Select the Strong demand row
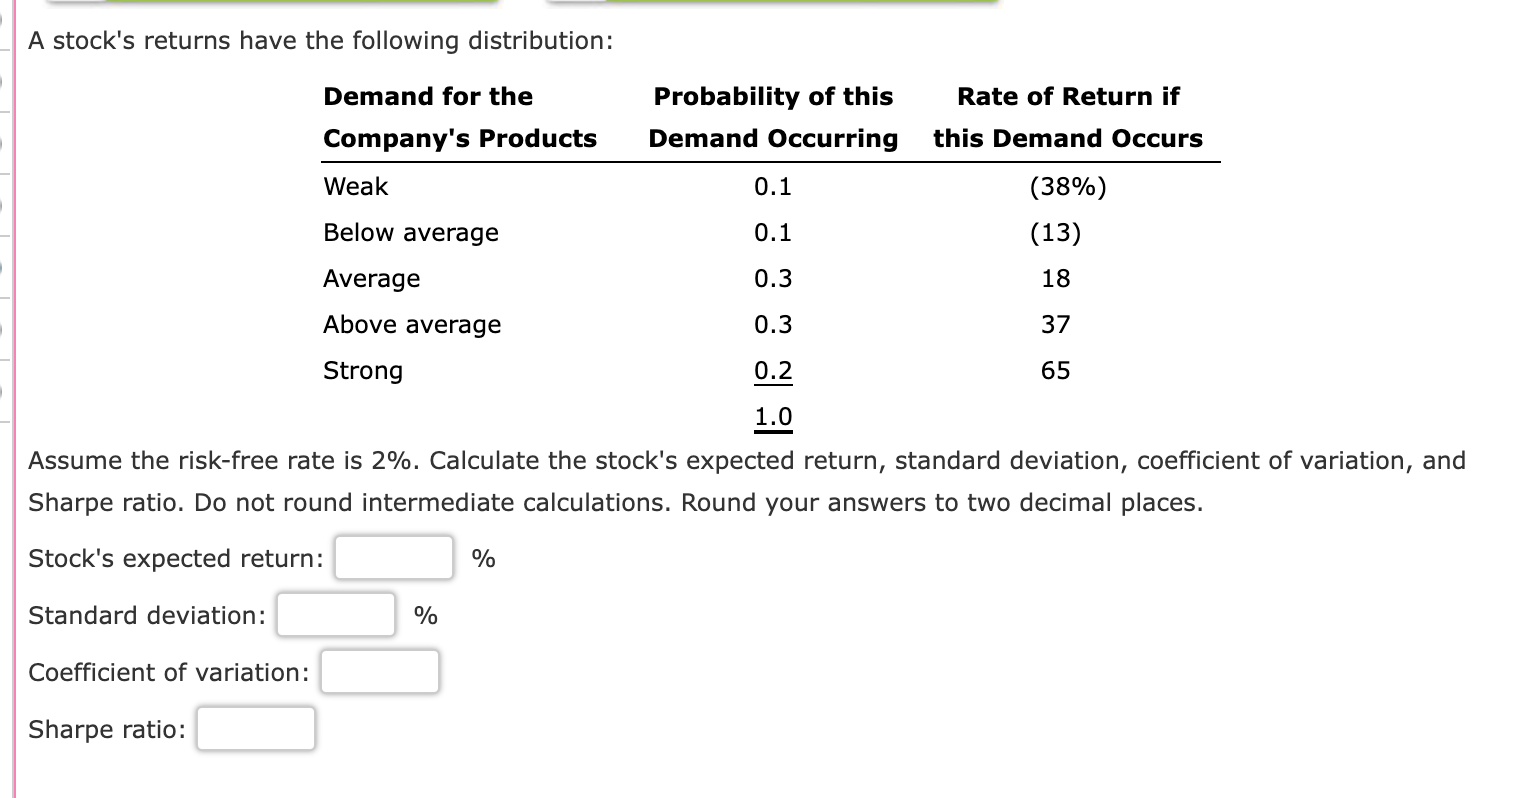Screen dimensions: 1516x798 (362, 370)
